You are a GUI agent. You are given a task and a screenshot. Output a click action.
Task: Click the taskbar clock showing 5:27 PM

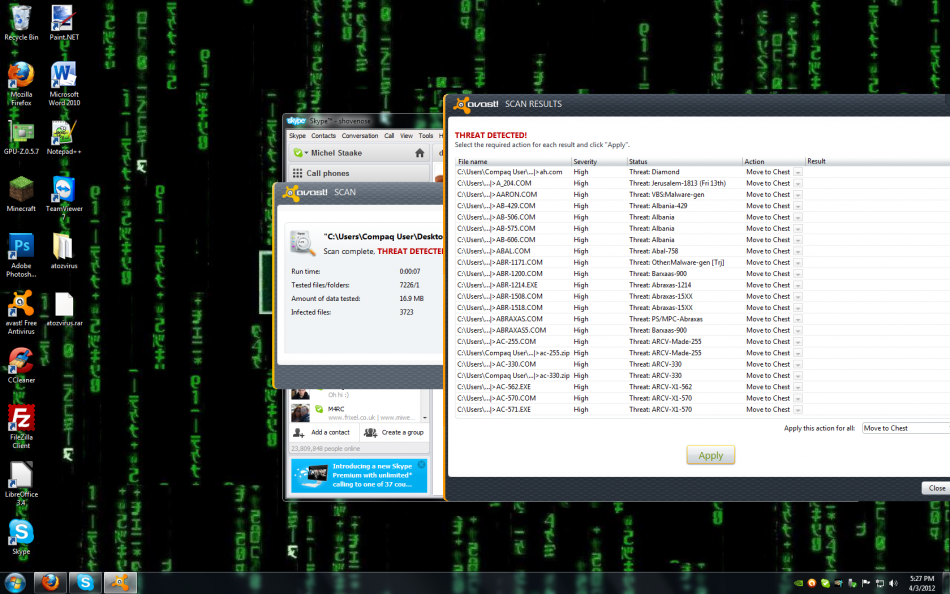point(922,583)
